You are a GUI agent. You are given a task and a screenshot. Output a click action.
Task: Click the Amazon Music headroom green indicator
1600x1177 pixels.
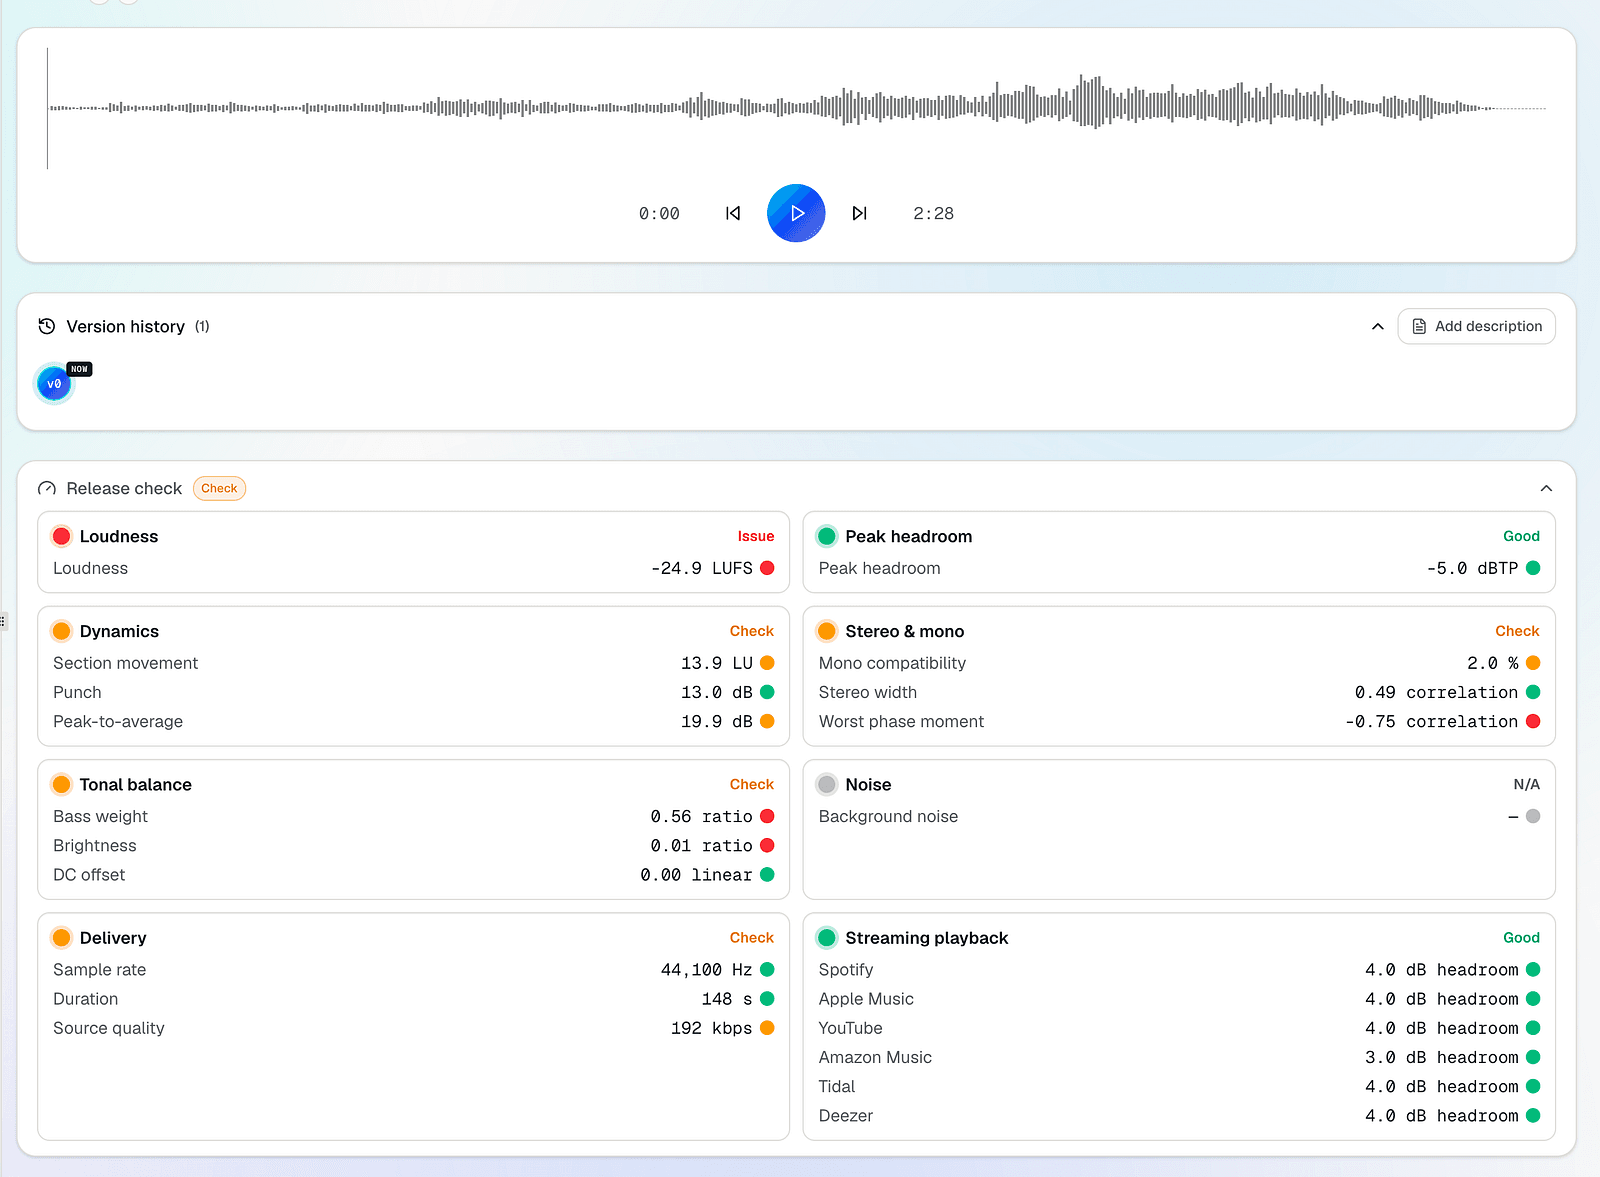1533,1057
